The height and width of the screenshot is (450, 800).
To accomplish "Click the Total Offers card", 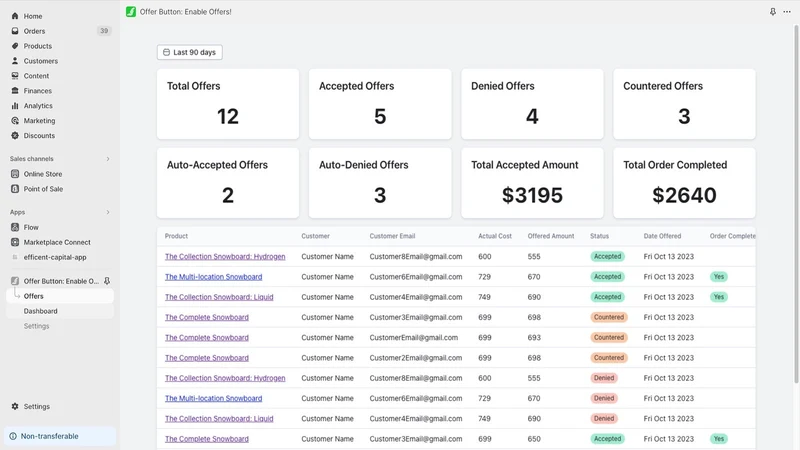I will click(228, 104).
